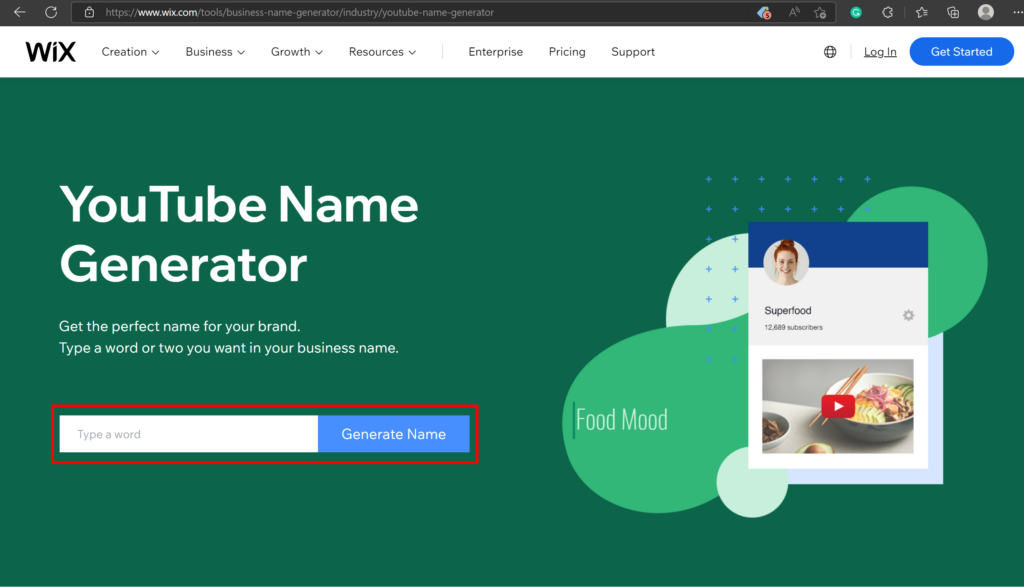Focus the Type a word input field
The image size is (1024, 587).
(x=189, y=434)
